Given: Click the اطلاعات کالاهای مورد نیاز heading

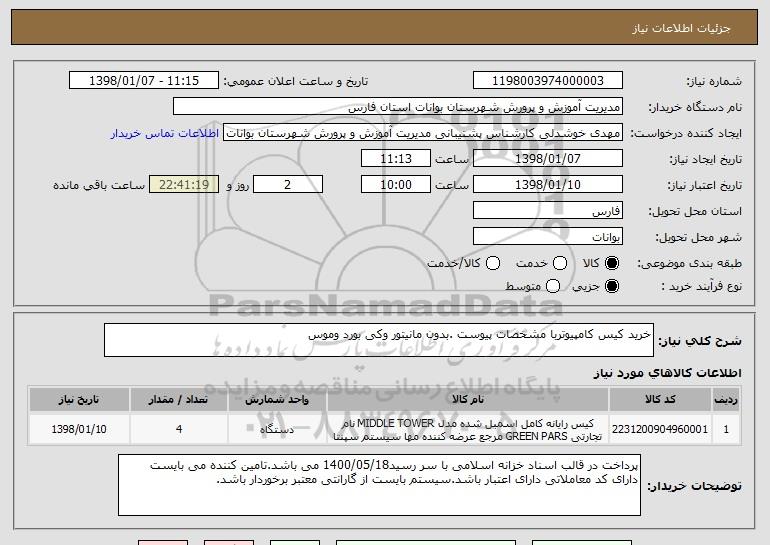Looking at the screenshot, I should 667,373.
